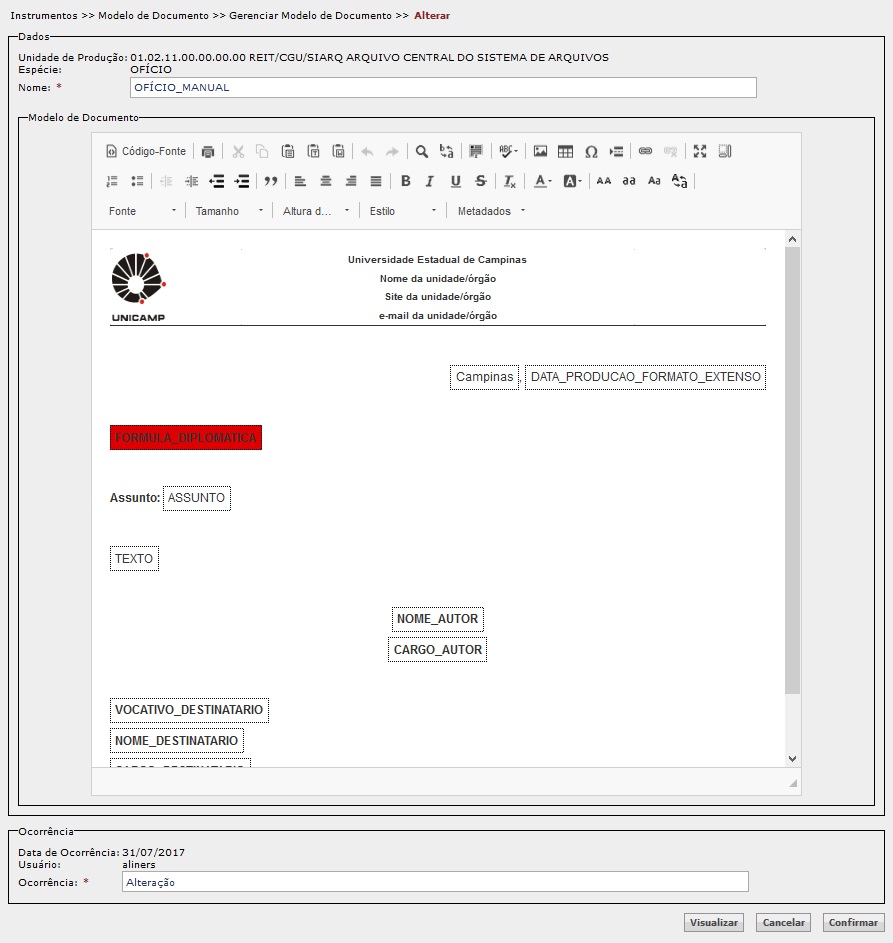Select the NOME_AUTOR placeholder
Viewport: 893px width, 943px height.
click(x=437, y=619)
